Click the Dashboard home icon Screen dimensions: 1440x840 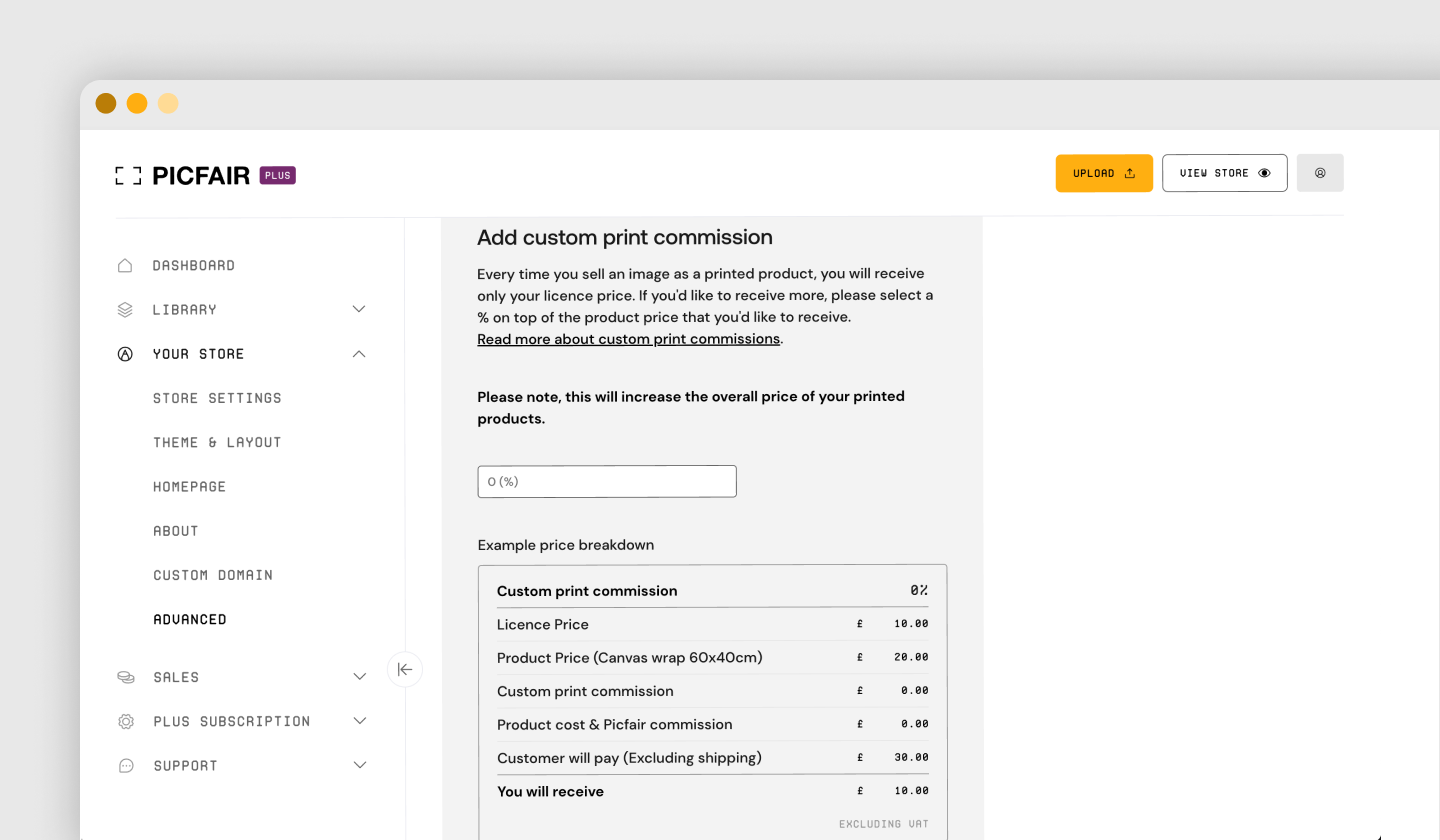(x=125, y=265)
